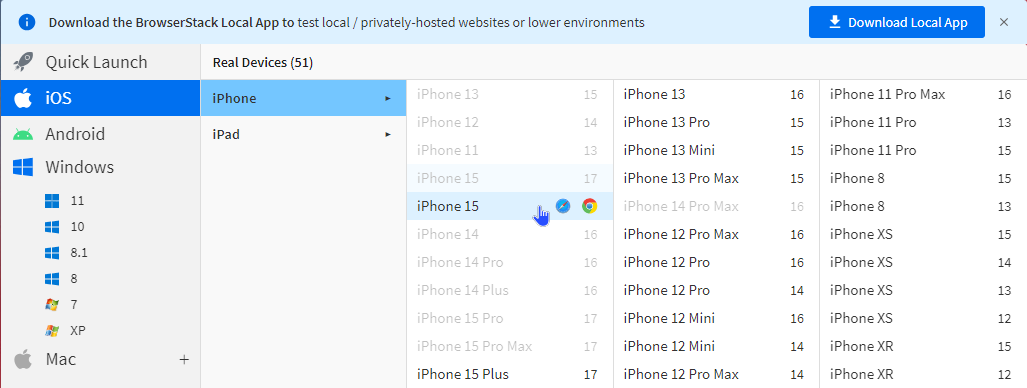Image resolution: width=1027 pixels, height=388 pixels.
Task: Click the Windows logo icon
Action: pos(23,167)
